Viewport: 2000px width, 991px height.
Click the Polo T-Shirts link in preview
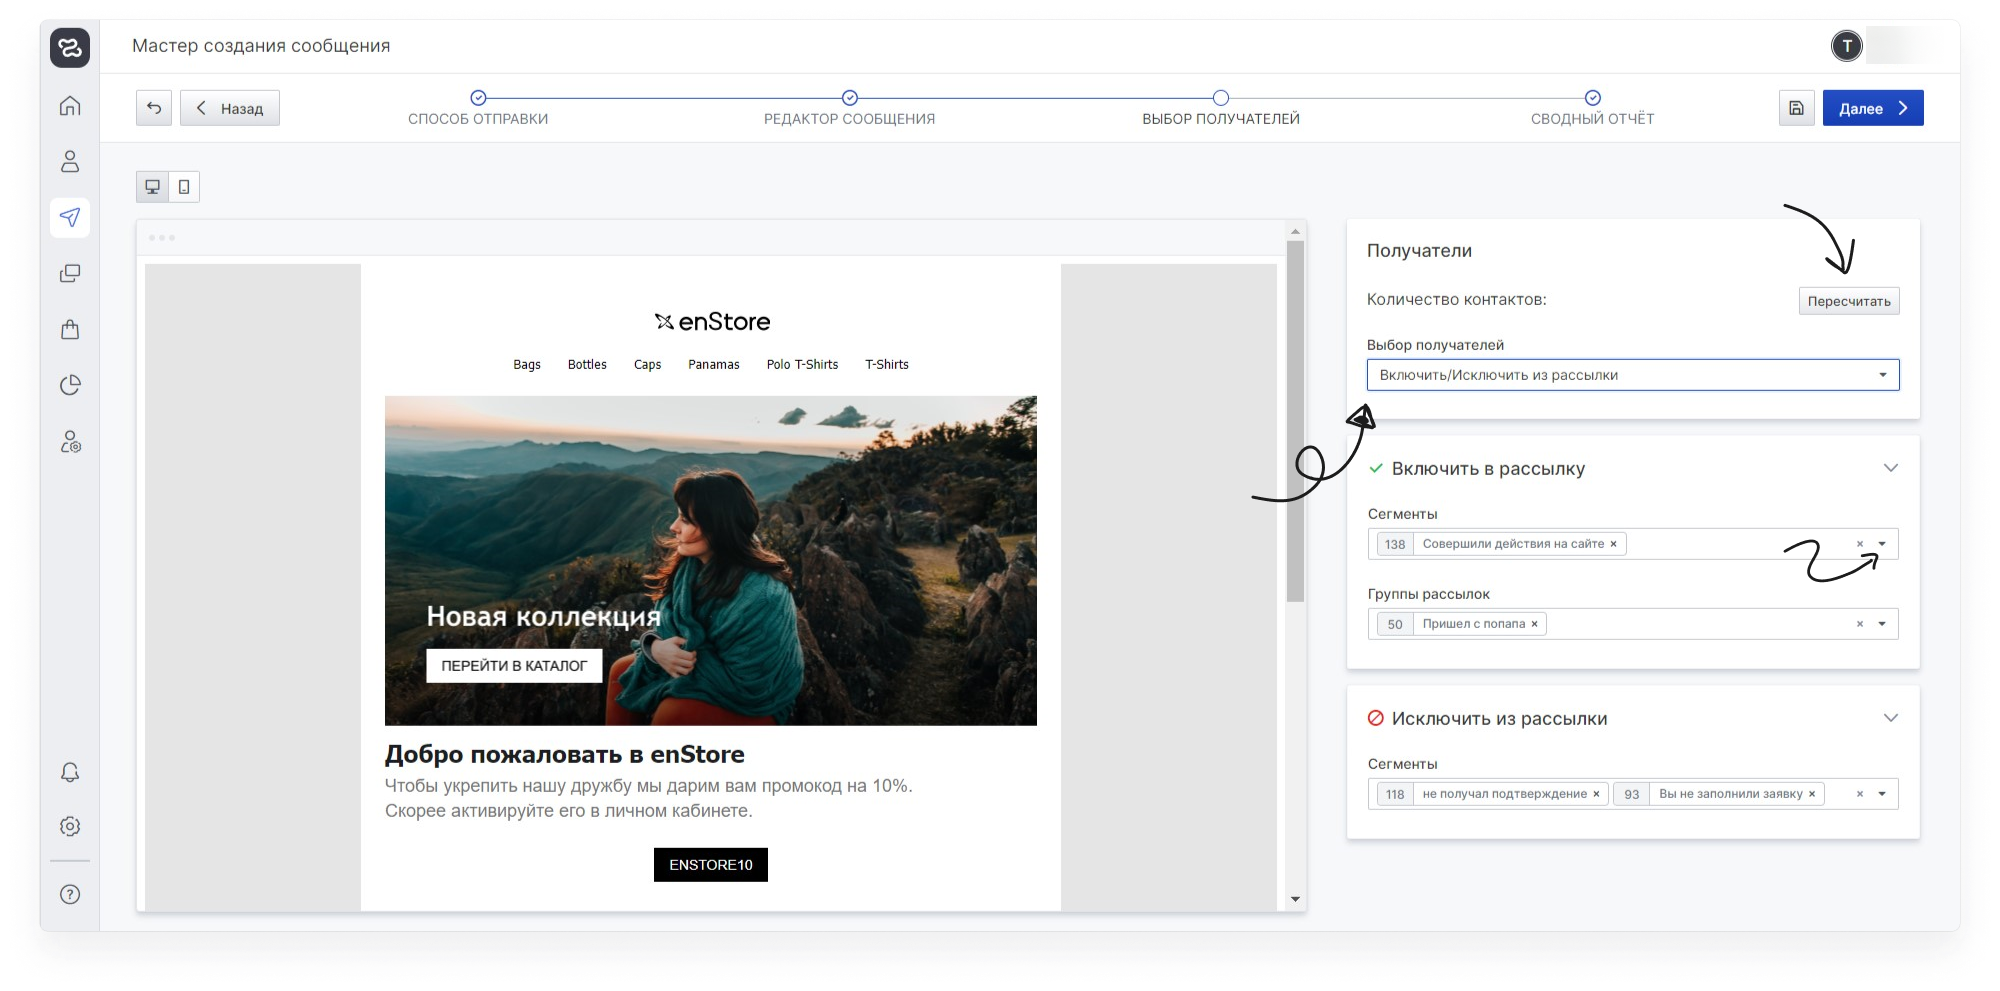pyautogui.click(x=802, y=365)
